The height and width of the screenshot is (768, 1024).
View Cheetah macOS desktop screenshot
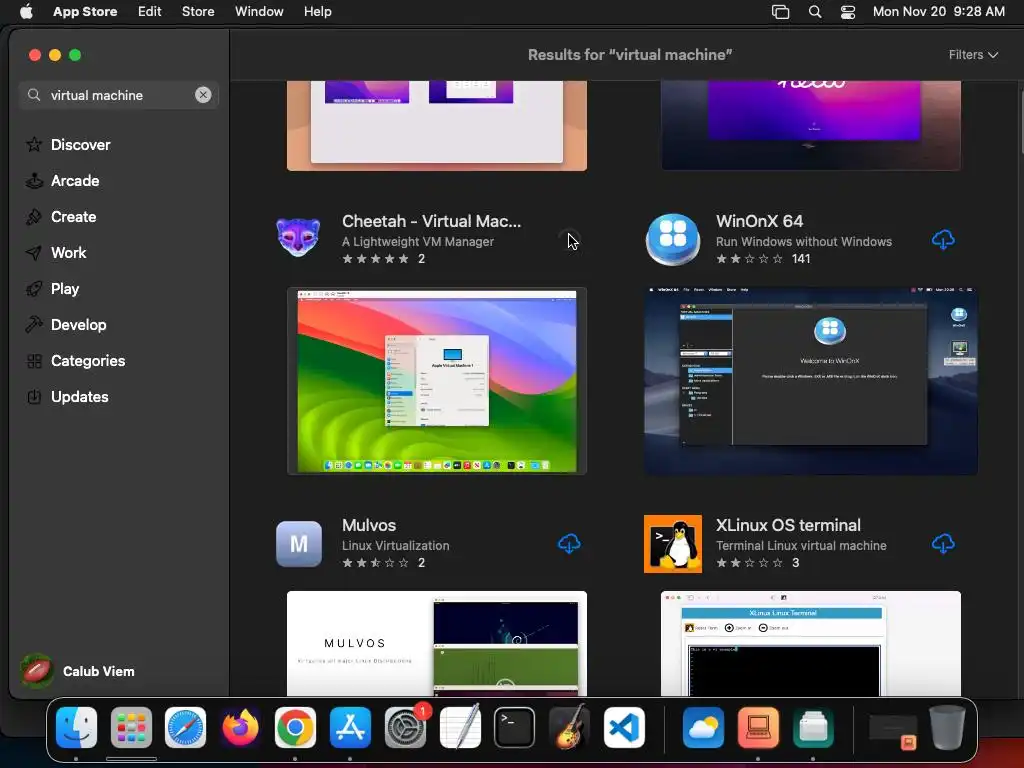click(437, 381)
